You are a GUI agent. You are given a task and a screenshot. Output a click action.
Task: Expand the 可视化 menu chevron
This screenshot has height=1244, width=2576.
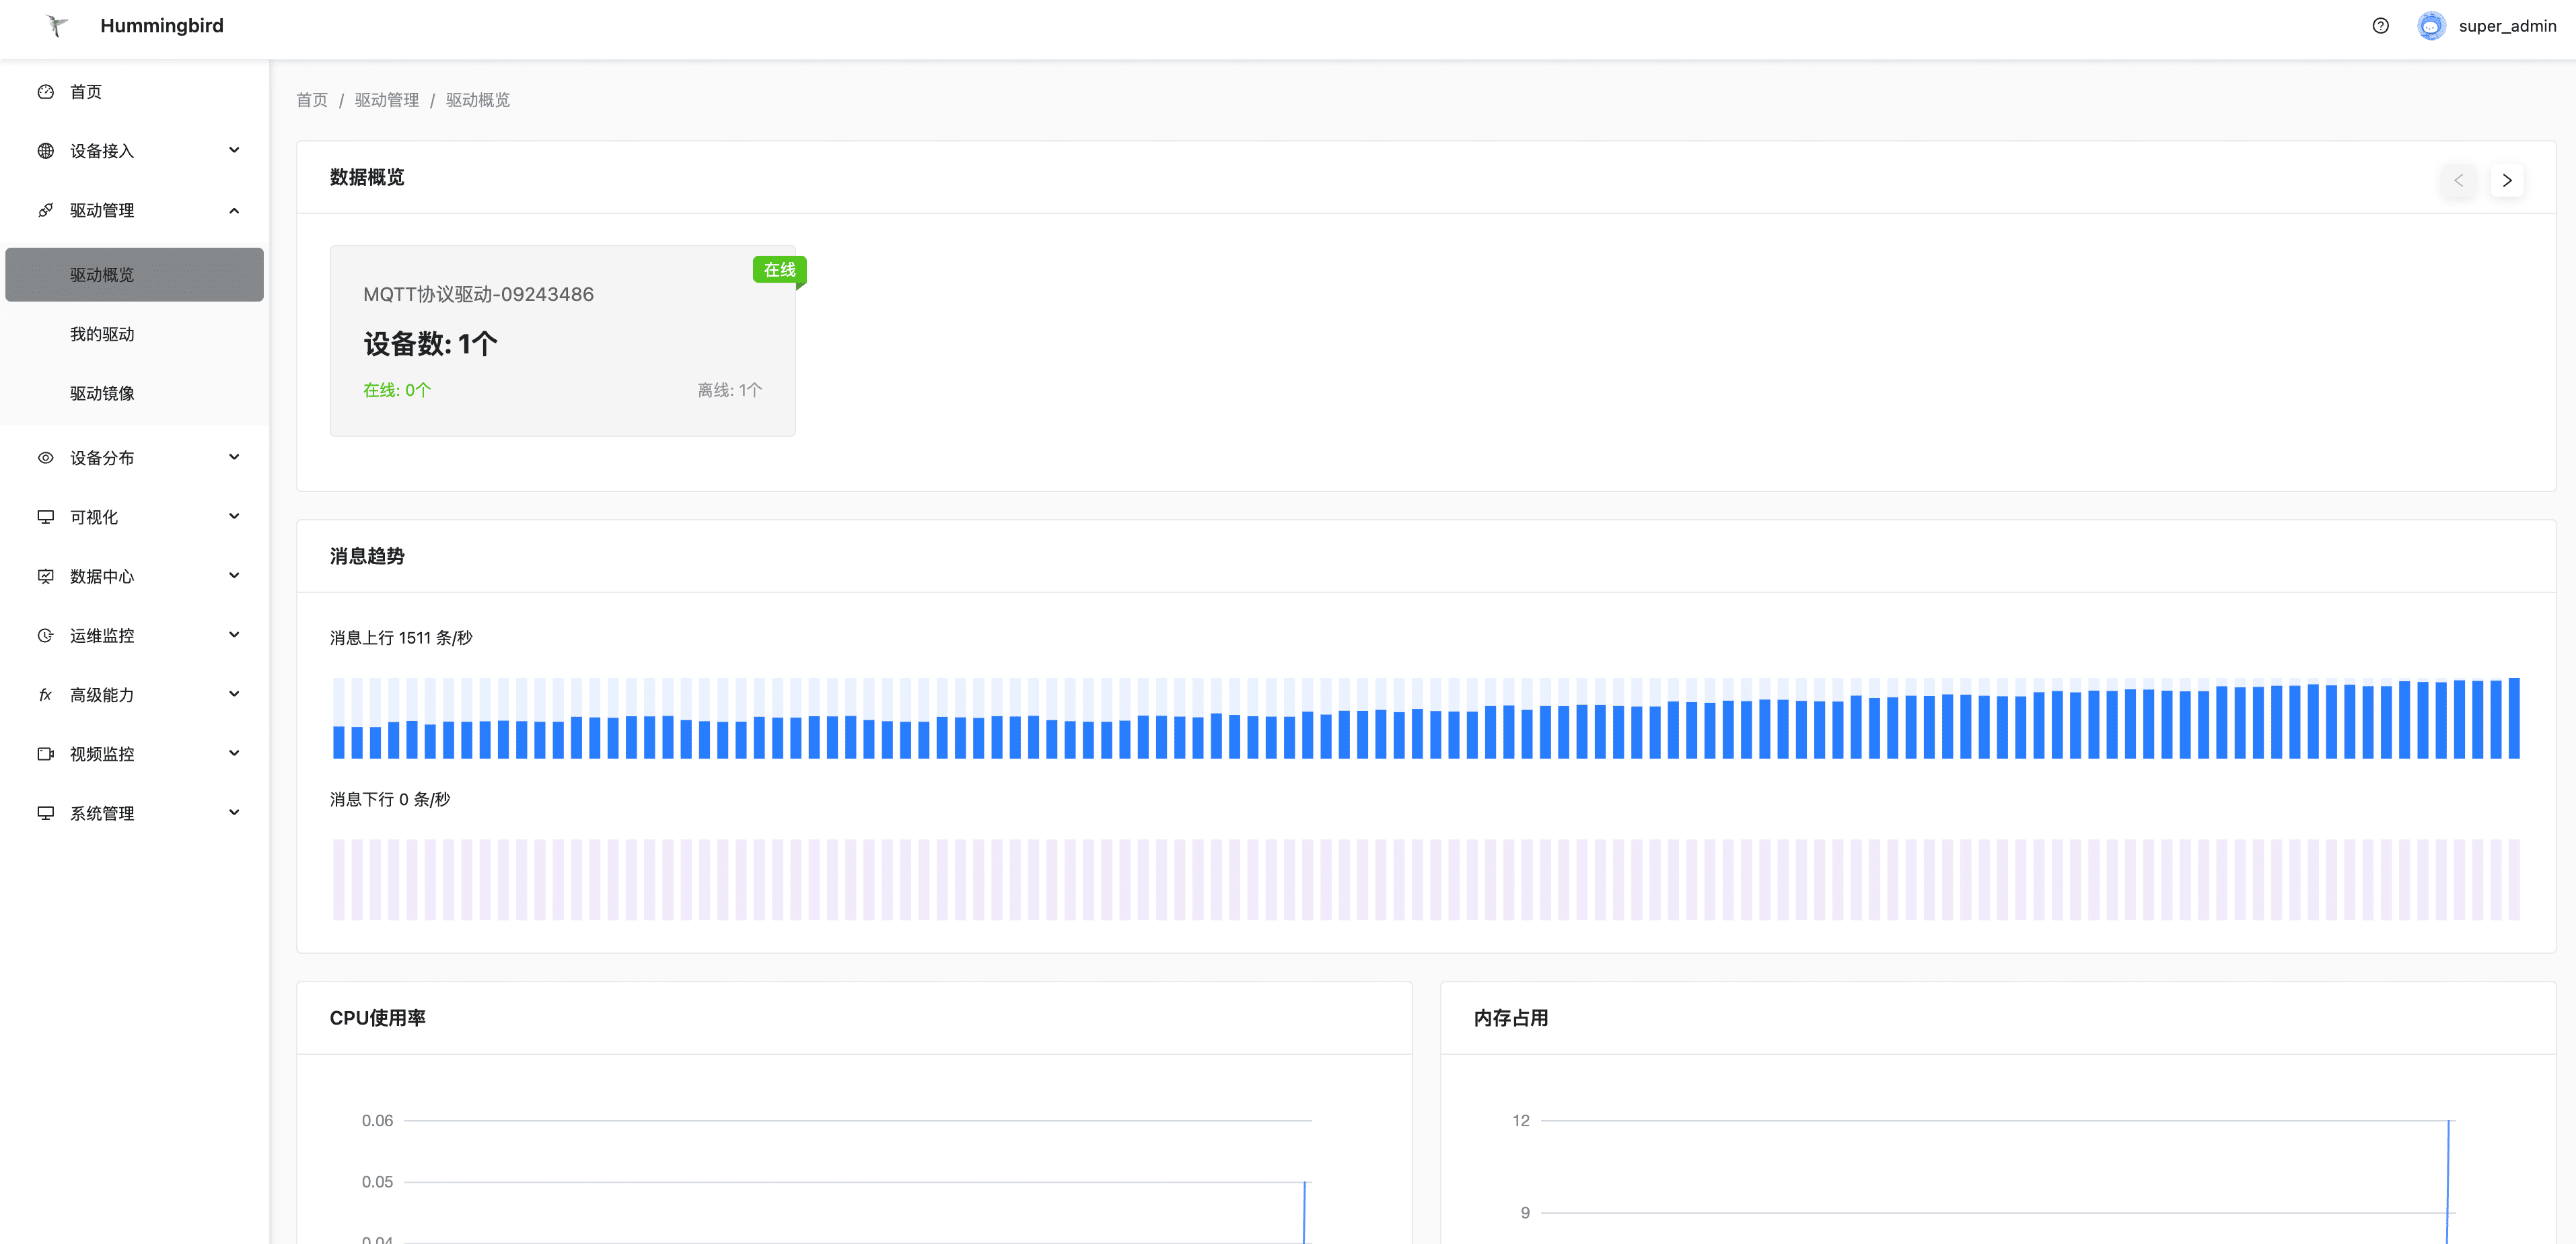click(x=234, y=517)
